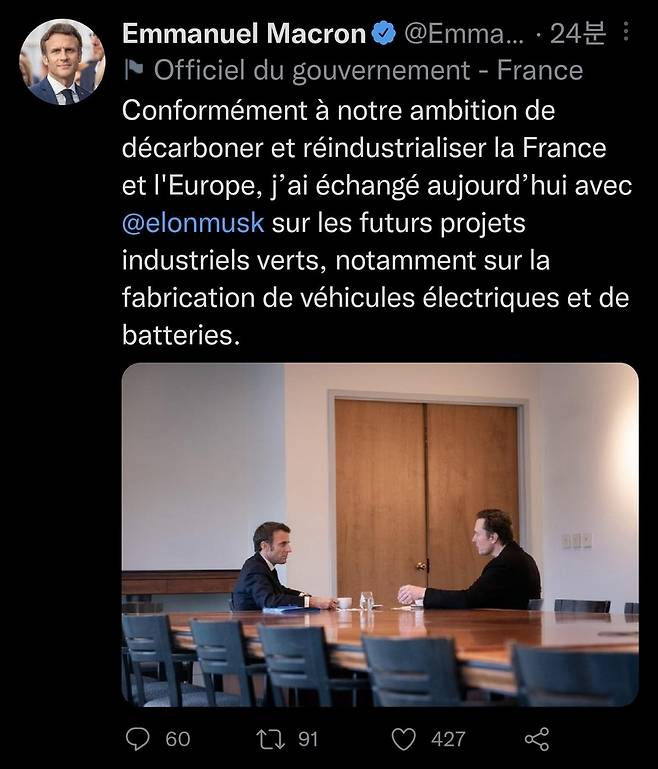Open the @elonmusk mention link
The width and height of the screenshot is (658, 769).
coord(193,222)
